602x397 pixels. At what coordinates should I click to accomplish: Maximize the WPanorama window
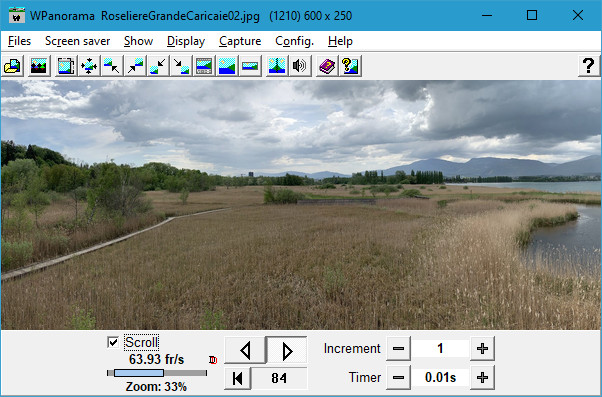tap(532, 15)
